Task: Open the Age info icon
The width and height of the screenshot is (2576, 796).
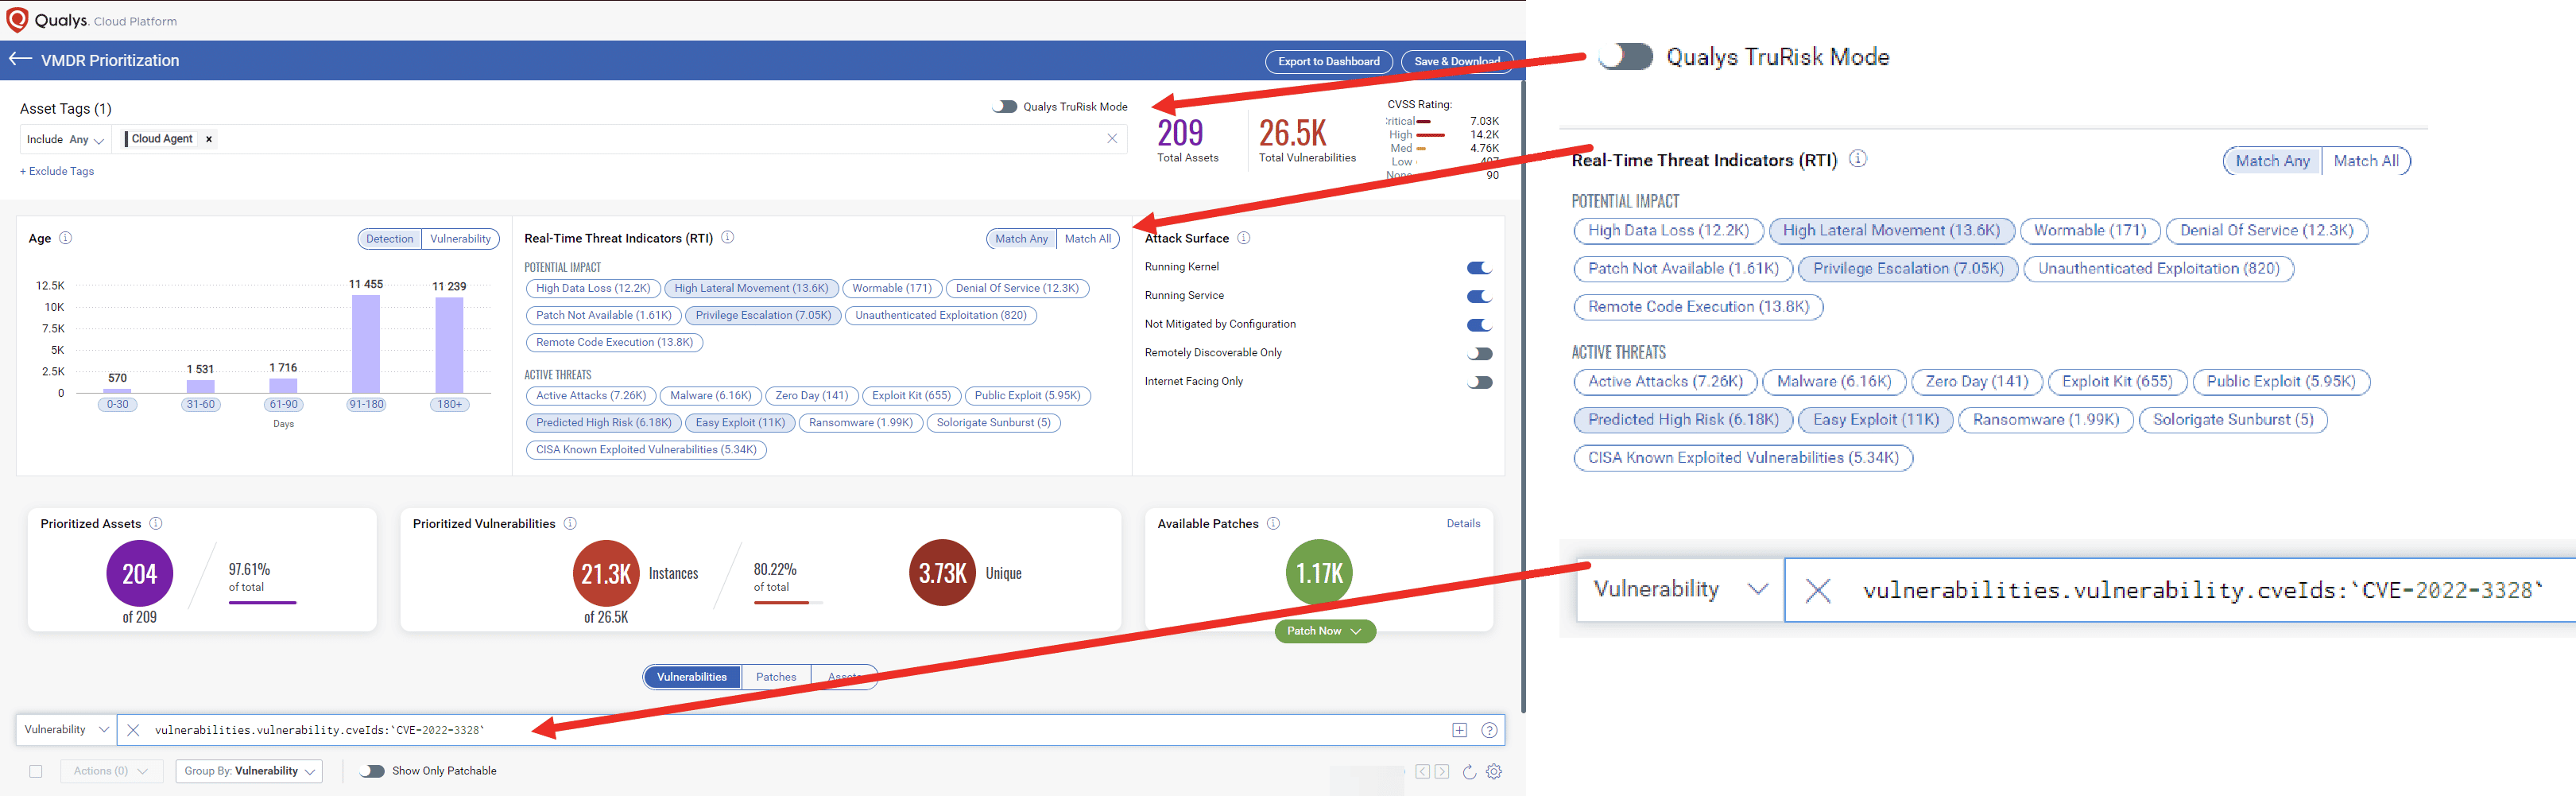Action: point(66,238)
